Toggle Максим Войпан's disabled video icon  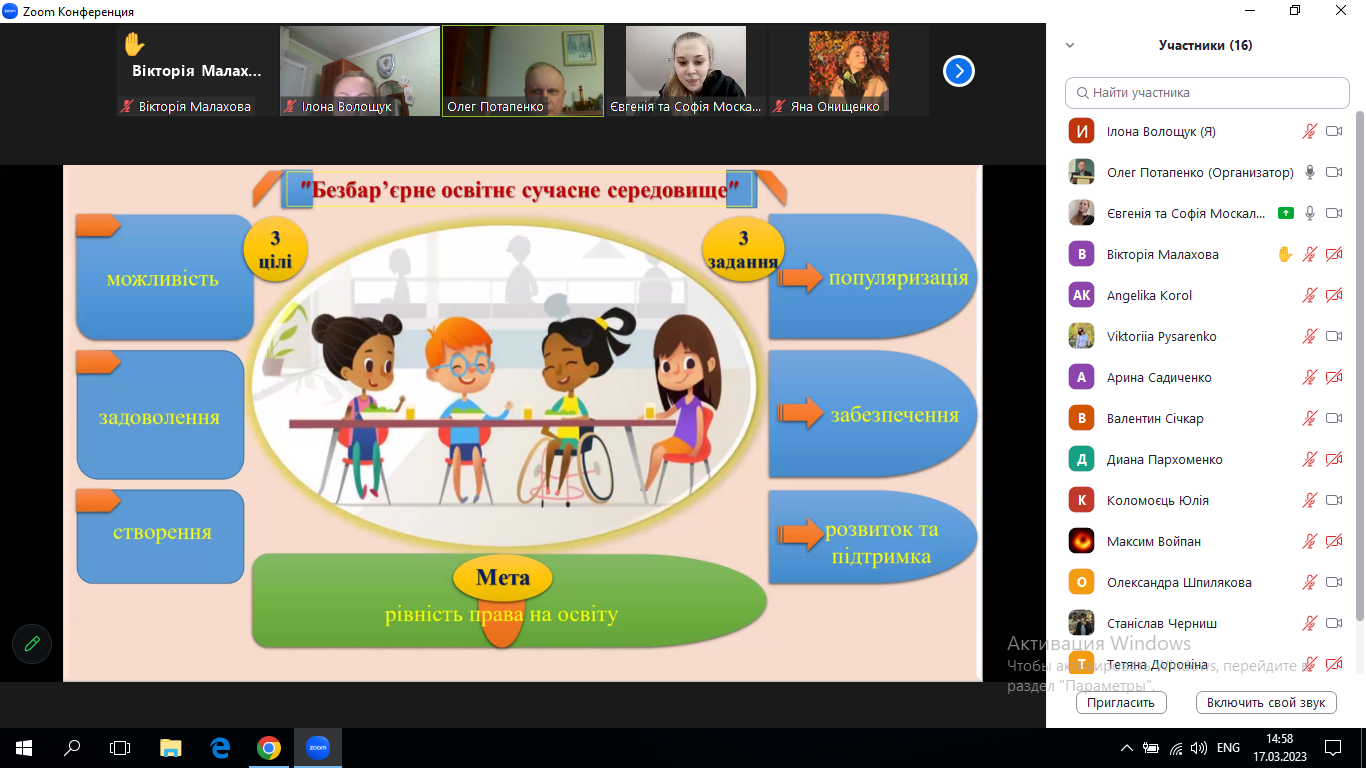click(x=1333, y=541)
